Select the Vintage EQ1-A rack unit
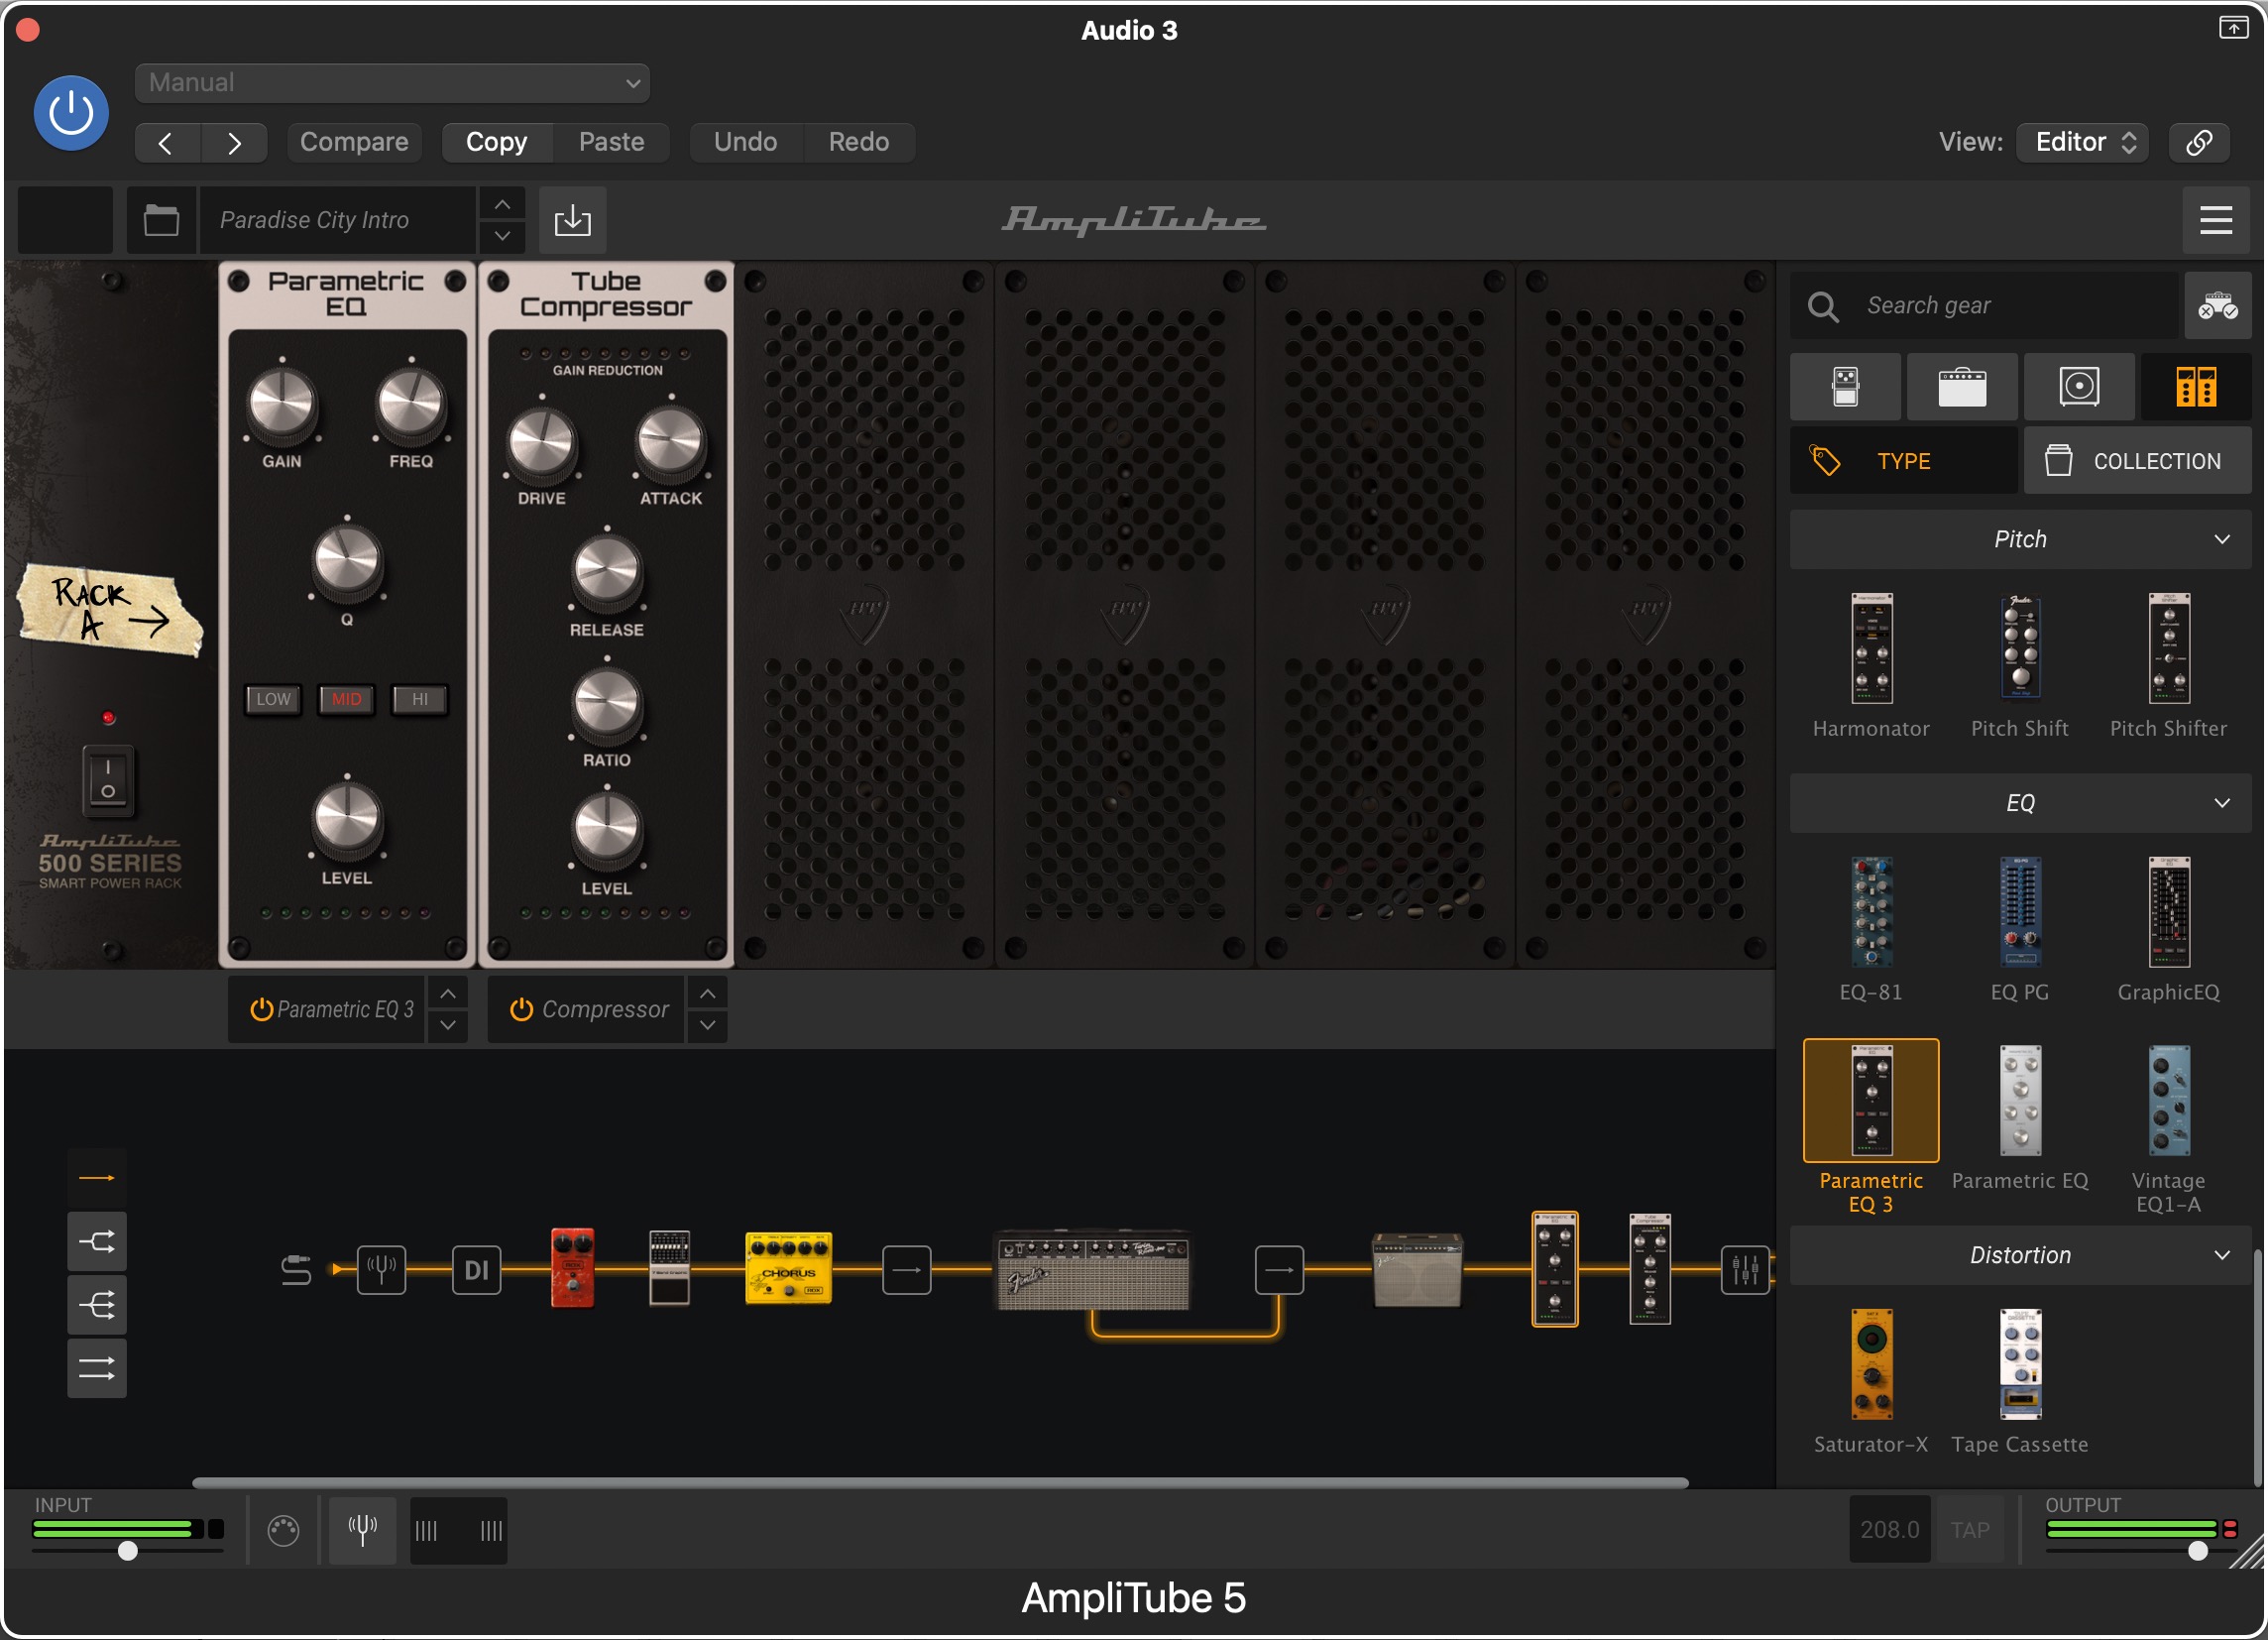The image size is (2268, 1640). [2169, 1130]
